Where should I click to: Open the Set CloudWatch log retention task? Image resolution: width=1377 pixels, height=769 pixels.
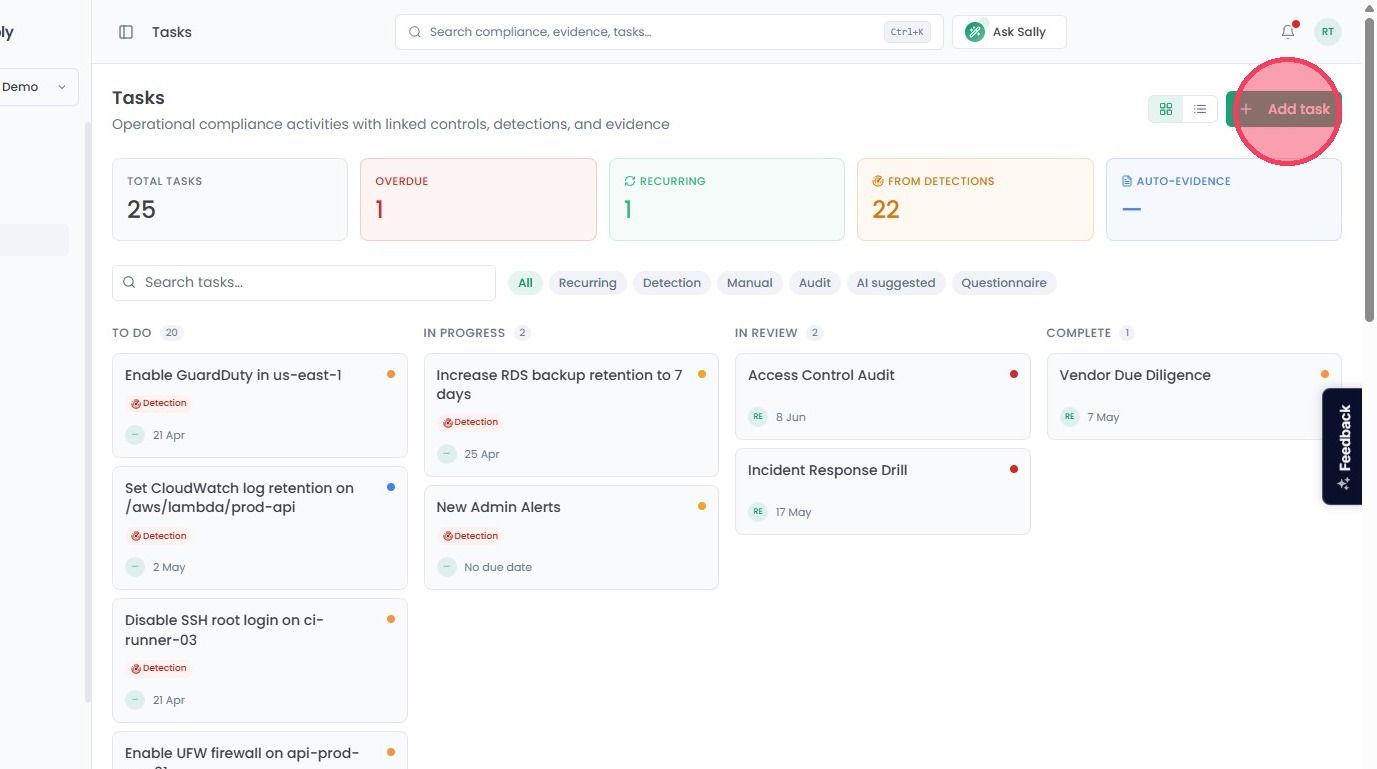click(260, 528)
